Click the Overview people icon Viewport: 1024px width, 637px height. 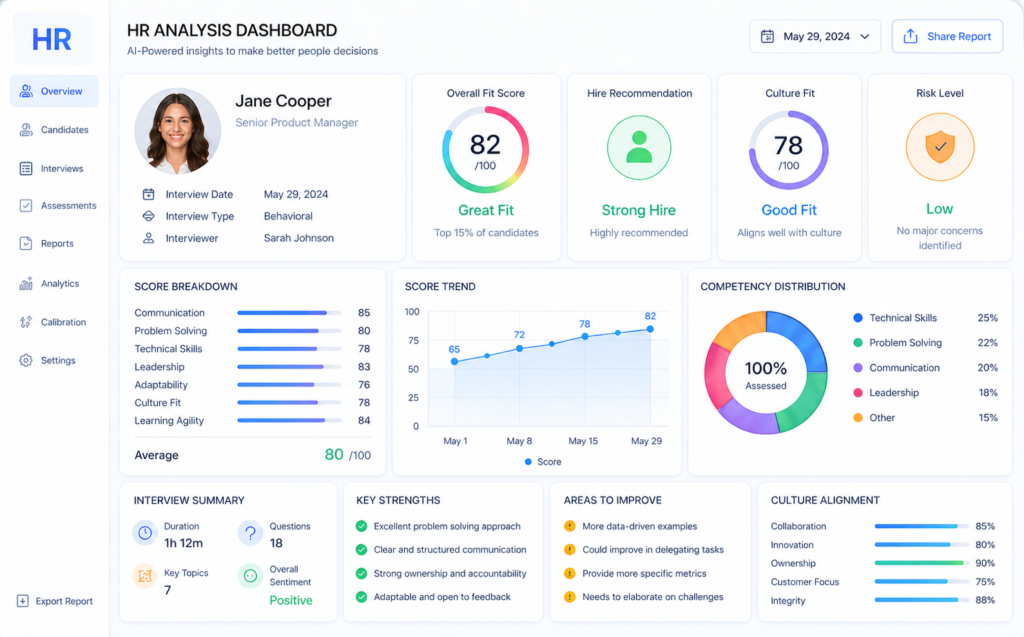(26, 91)
